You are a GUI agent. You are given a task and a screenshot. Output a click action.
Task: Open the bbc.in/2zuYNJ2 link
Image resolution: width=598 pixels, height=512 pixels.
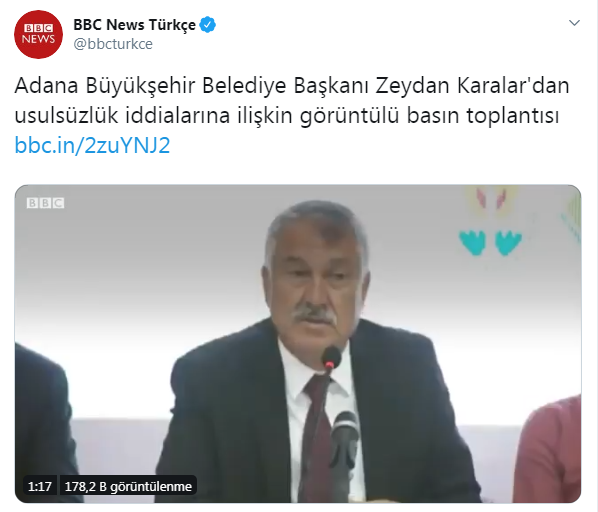tap(92, 145)
